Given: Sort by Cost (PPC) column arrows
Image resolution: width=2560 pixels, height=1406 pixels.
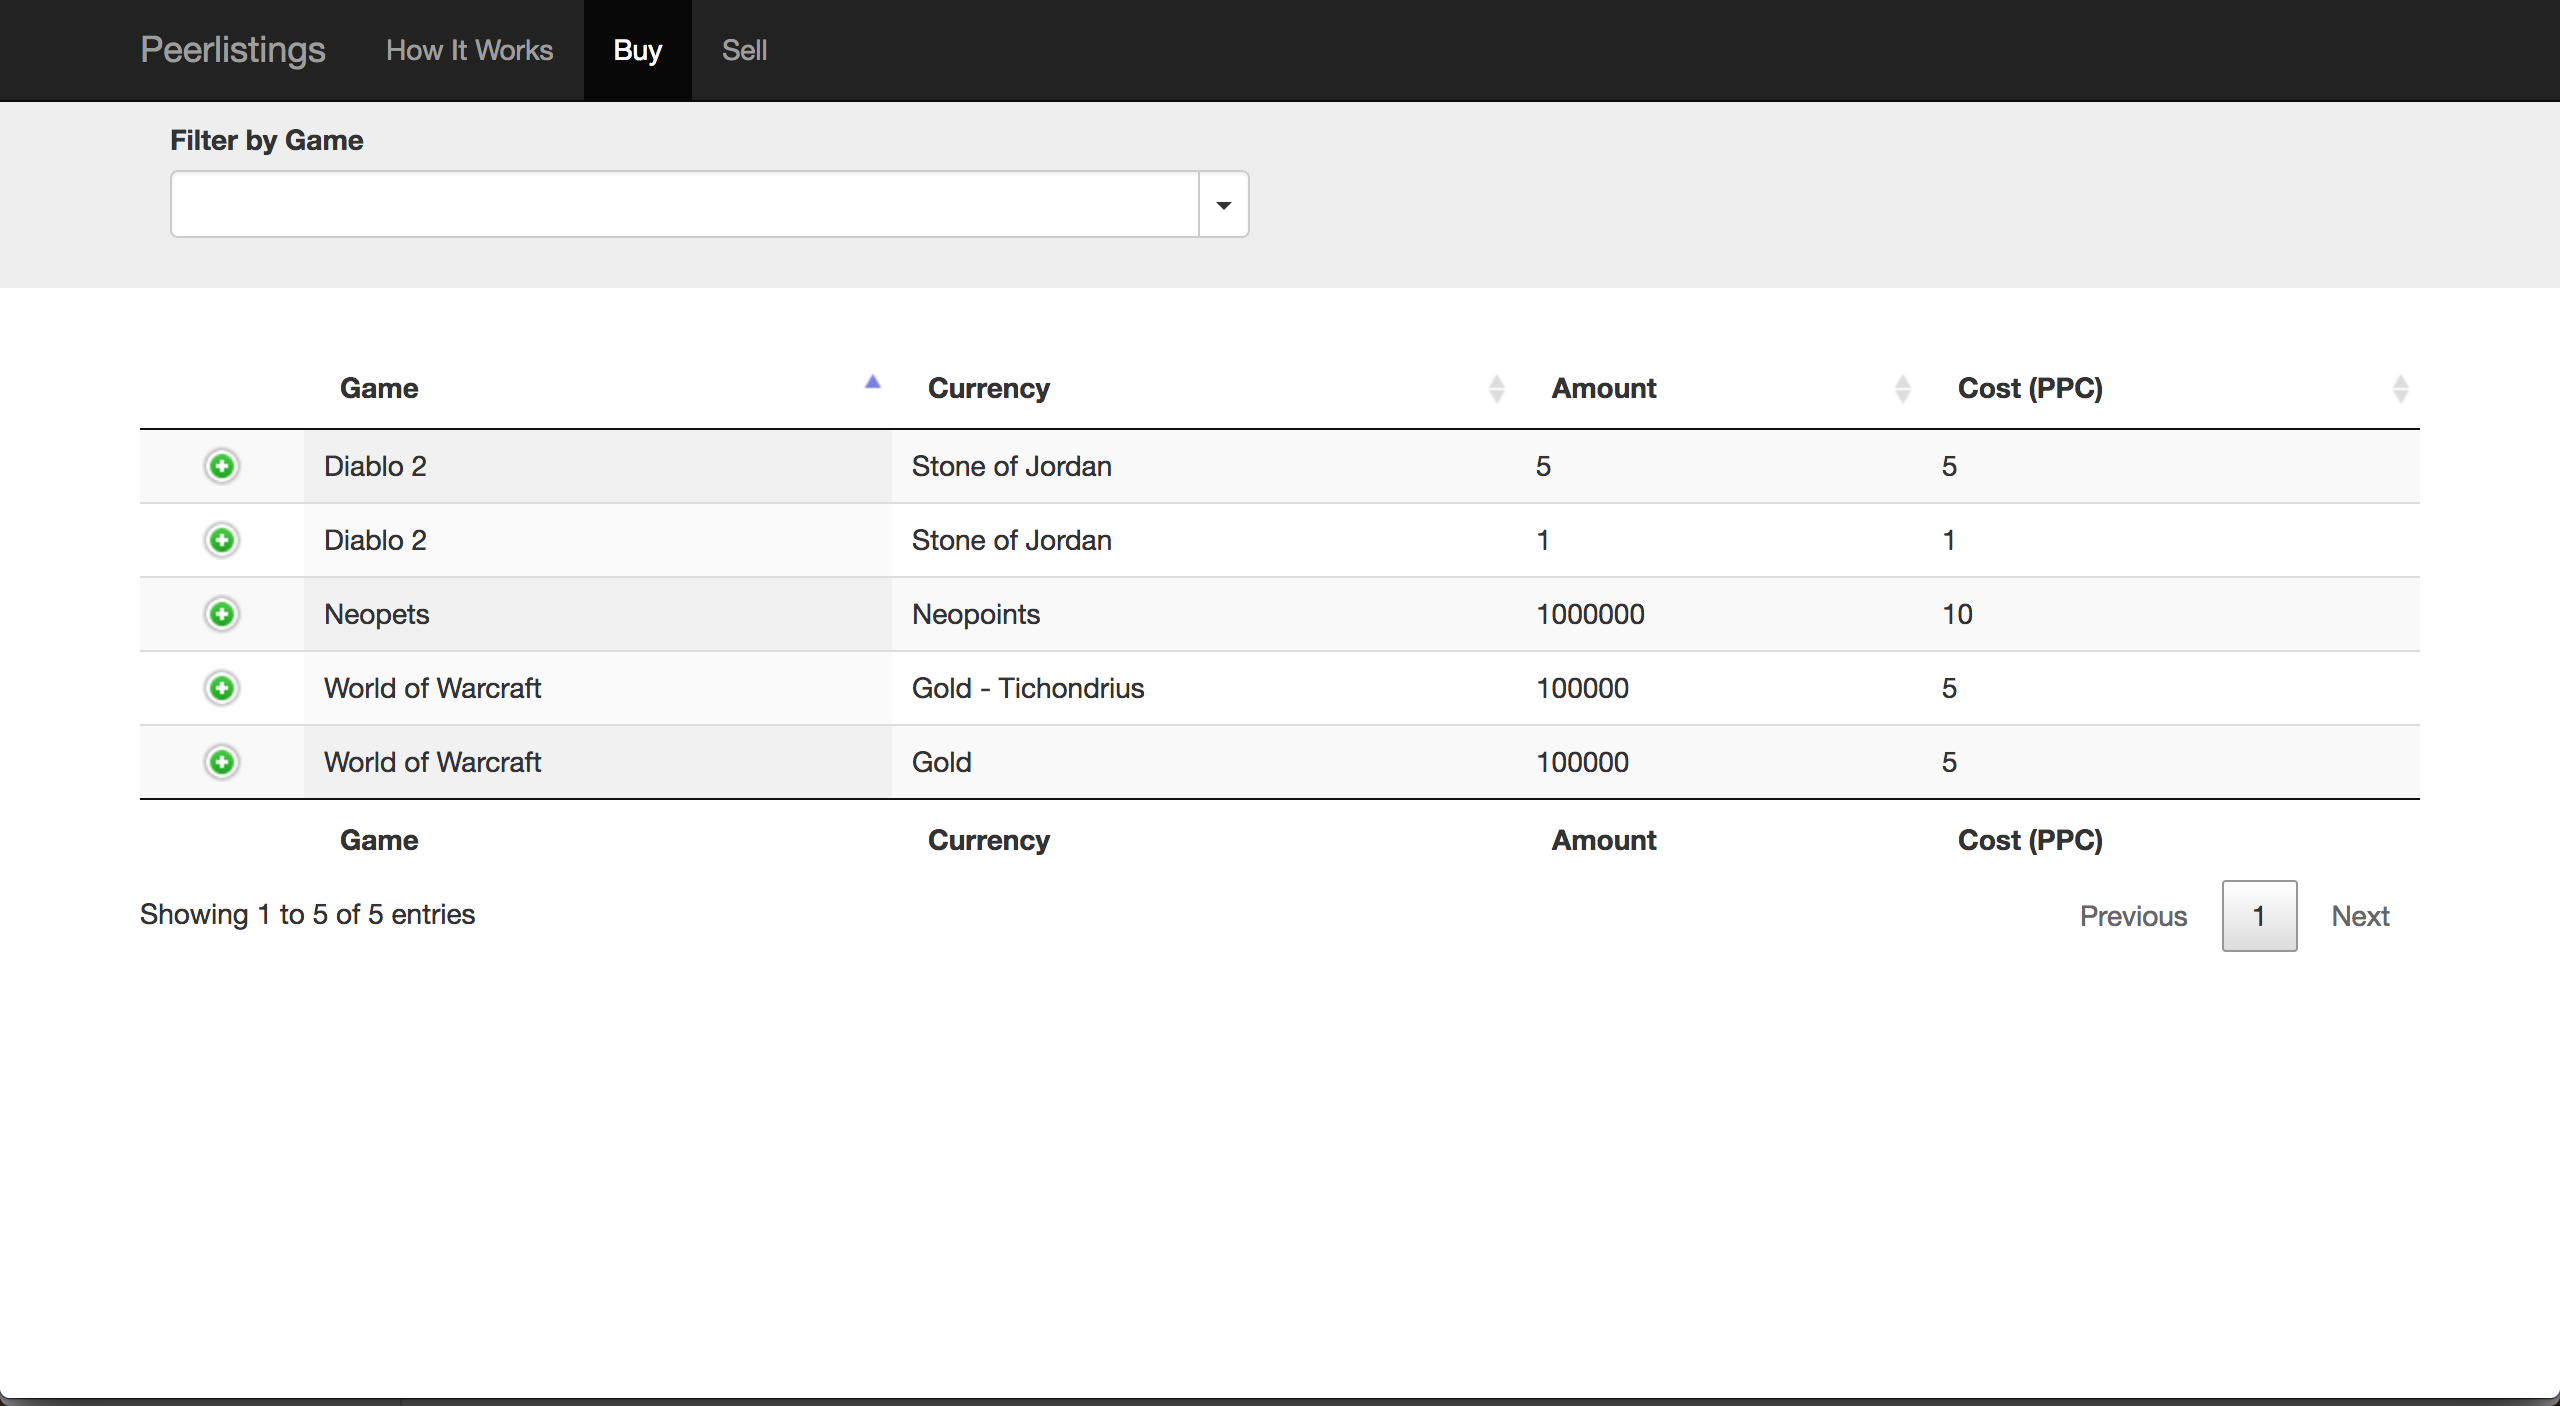Looking at the screenshot, I should point(2400,388).
